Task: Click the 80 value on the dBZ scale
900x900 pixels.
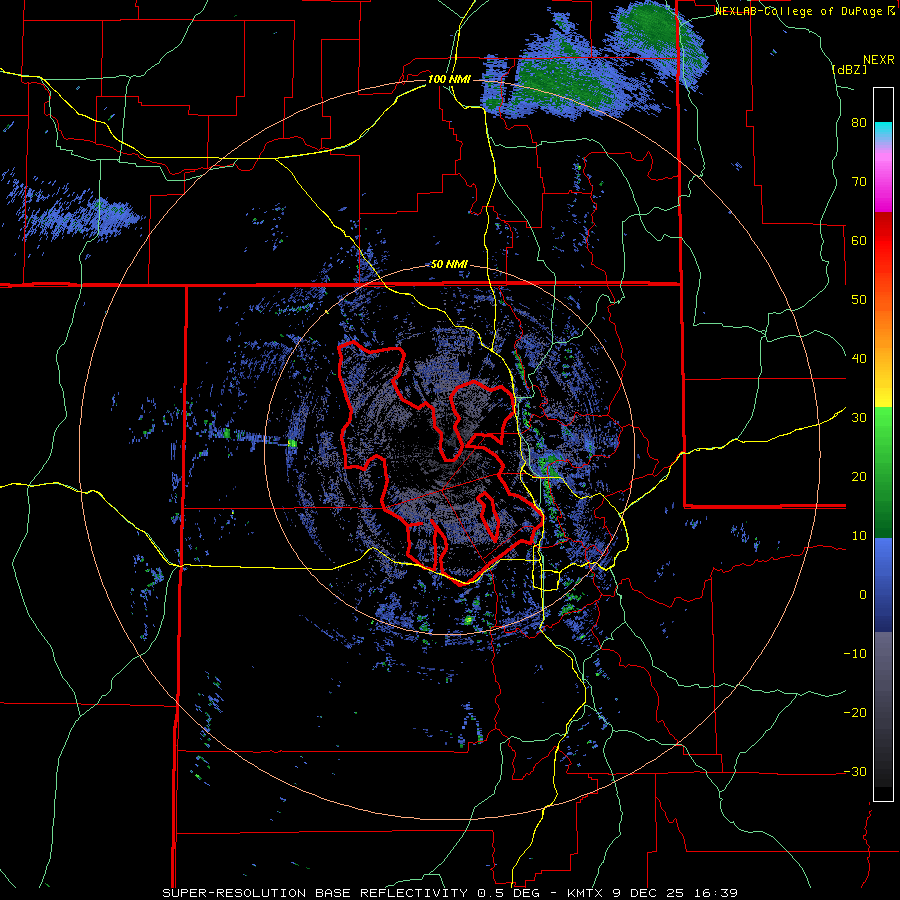Action: coord(859,123)
